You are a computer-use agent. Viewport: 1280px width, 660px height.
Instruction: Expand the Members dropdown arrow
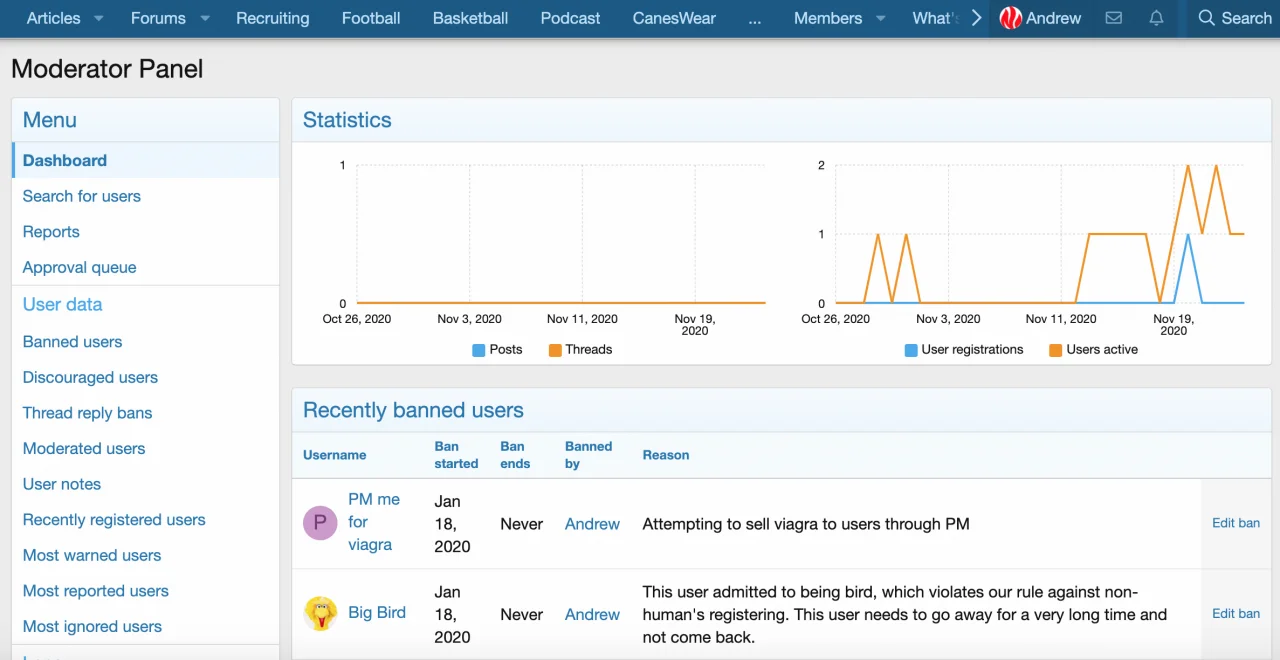880,18
